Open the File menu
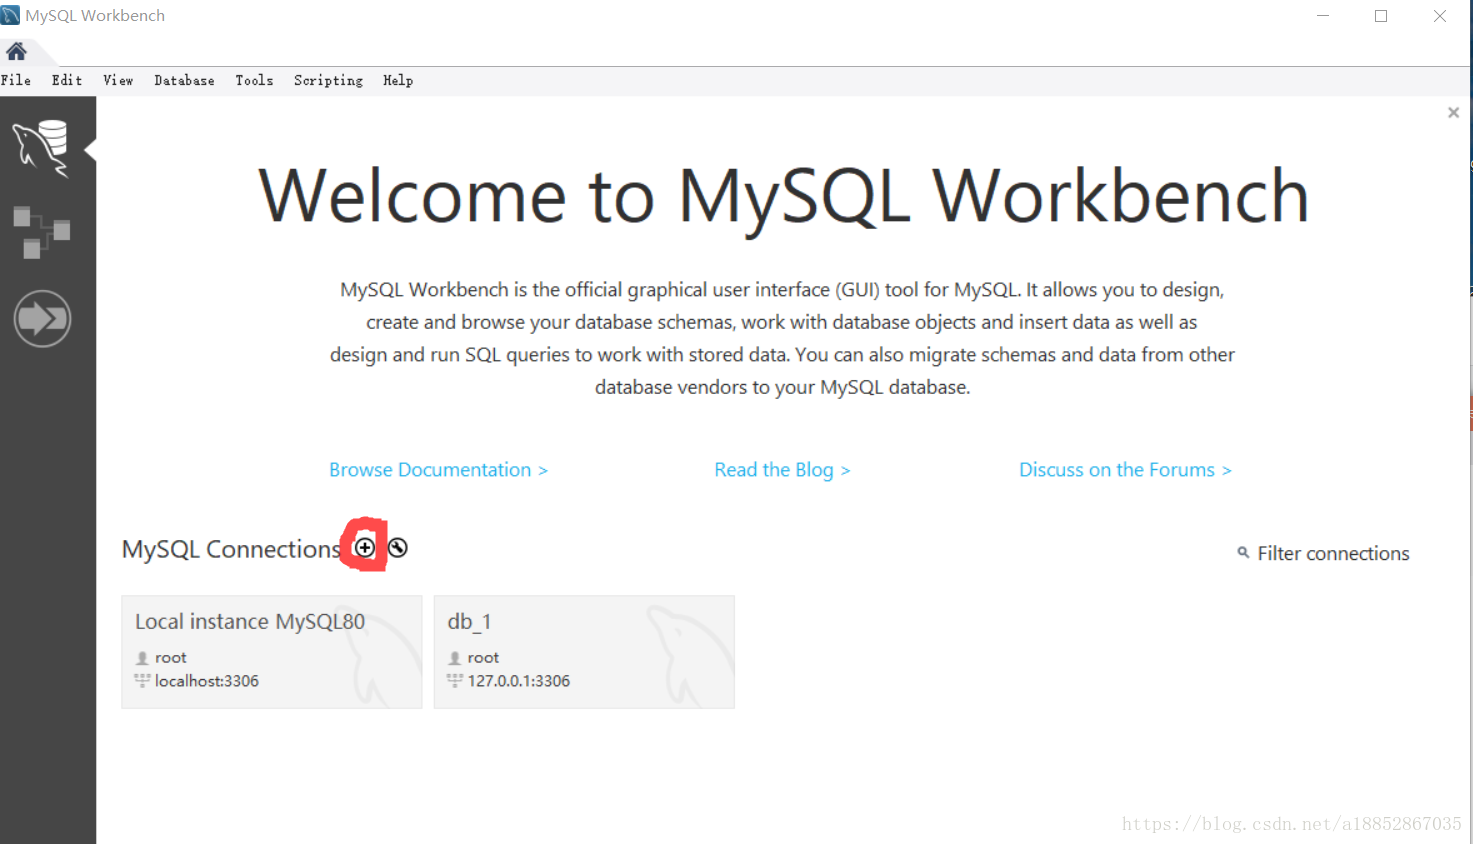Image resolution: width=1473 pixels, height=844 pixels. [x=16, y=80]
